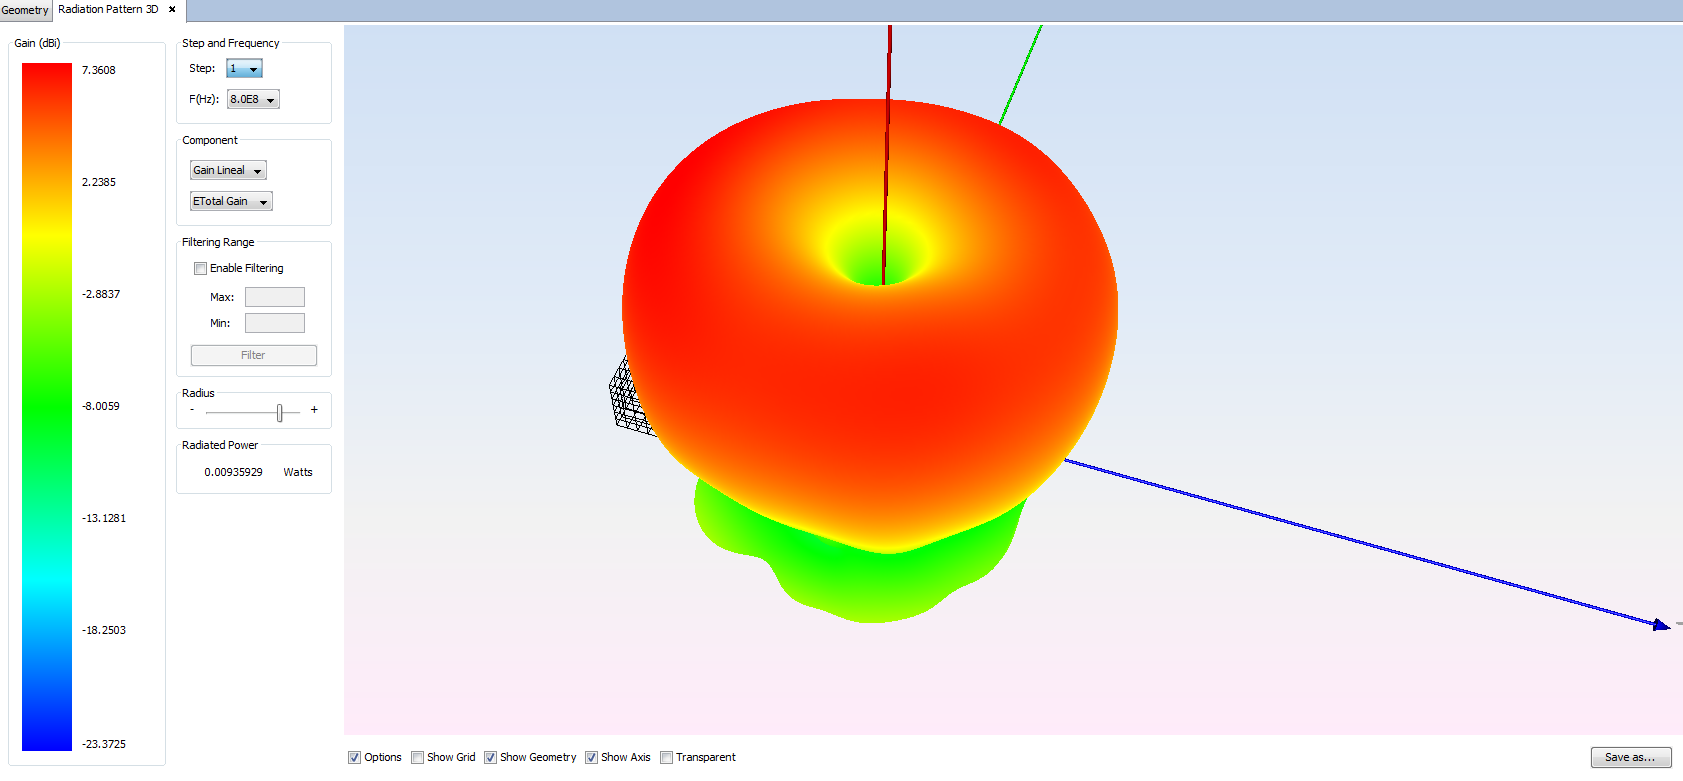
Task: Open the Step dropdown
Action: (244, 69)
